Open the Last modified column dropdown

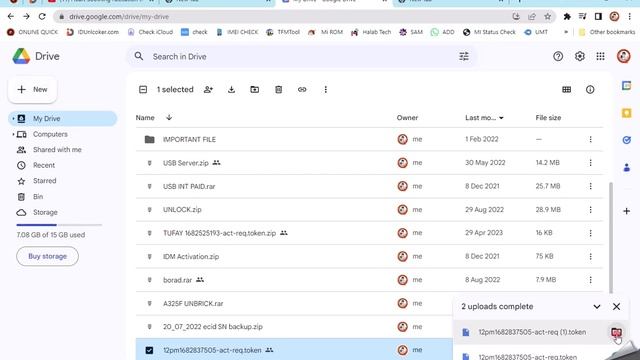501,118
